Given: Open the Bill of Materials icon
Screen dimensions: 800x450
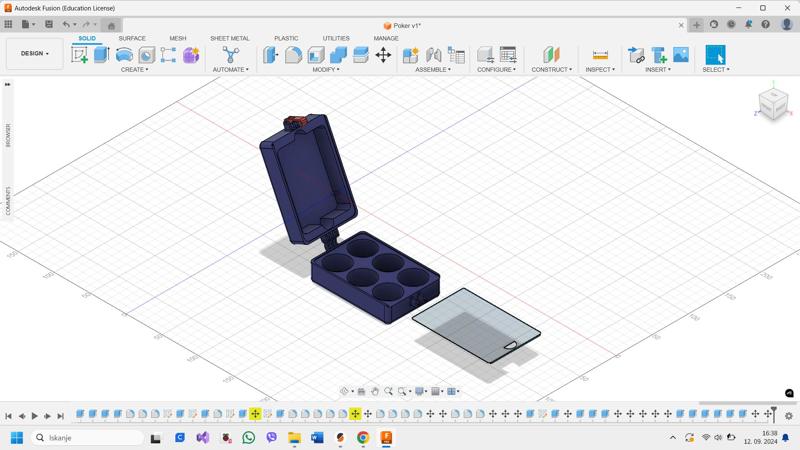Looking at the screenshot, I should point(456,55).
